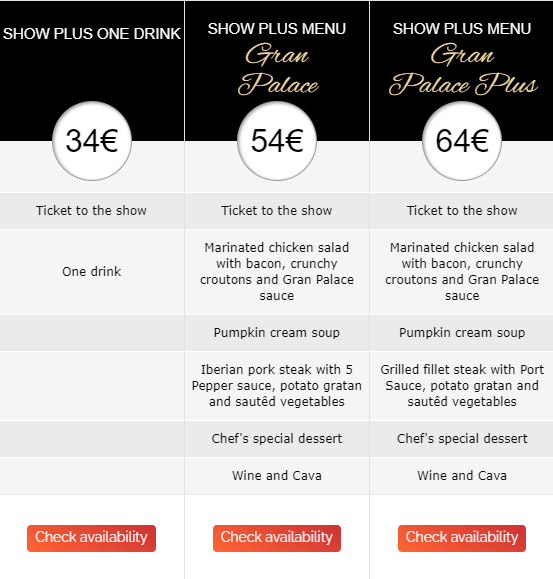This screenshot has height=579, width=553.
Task: Click the gold Gran Palace script title
Action: pos(278,69)
